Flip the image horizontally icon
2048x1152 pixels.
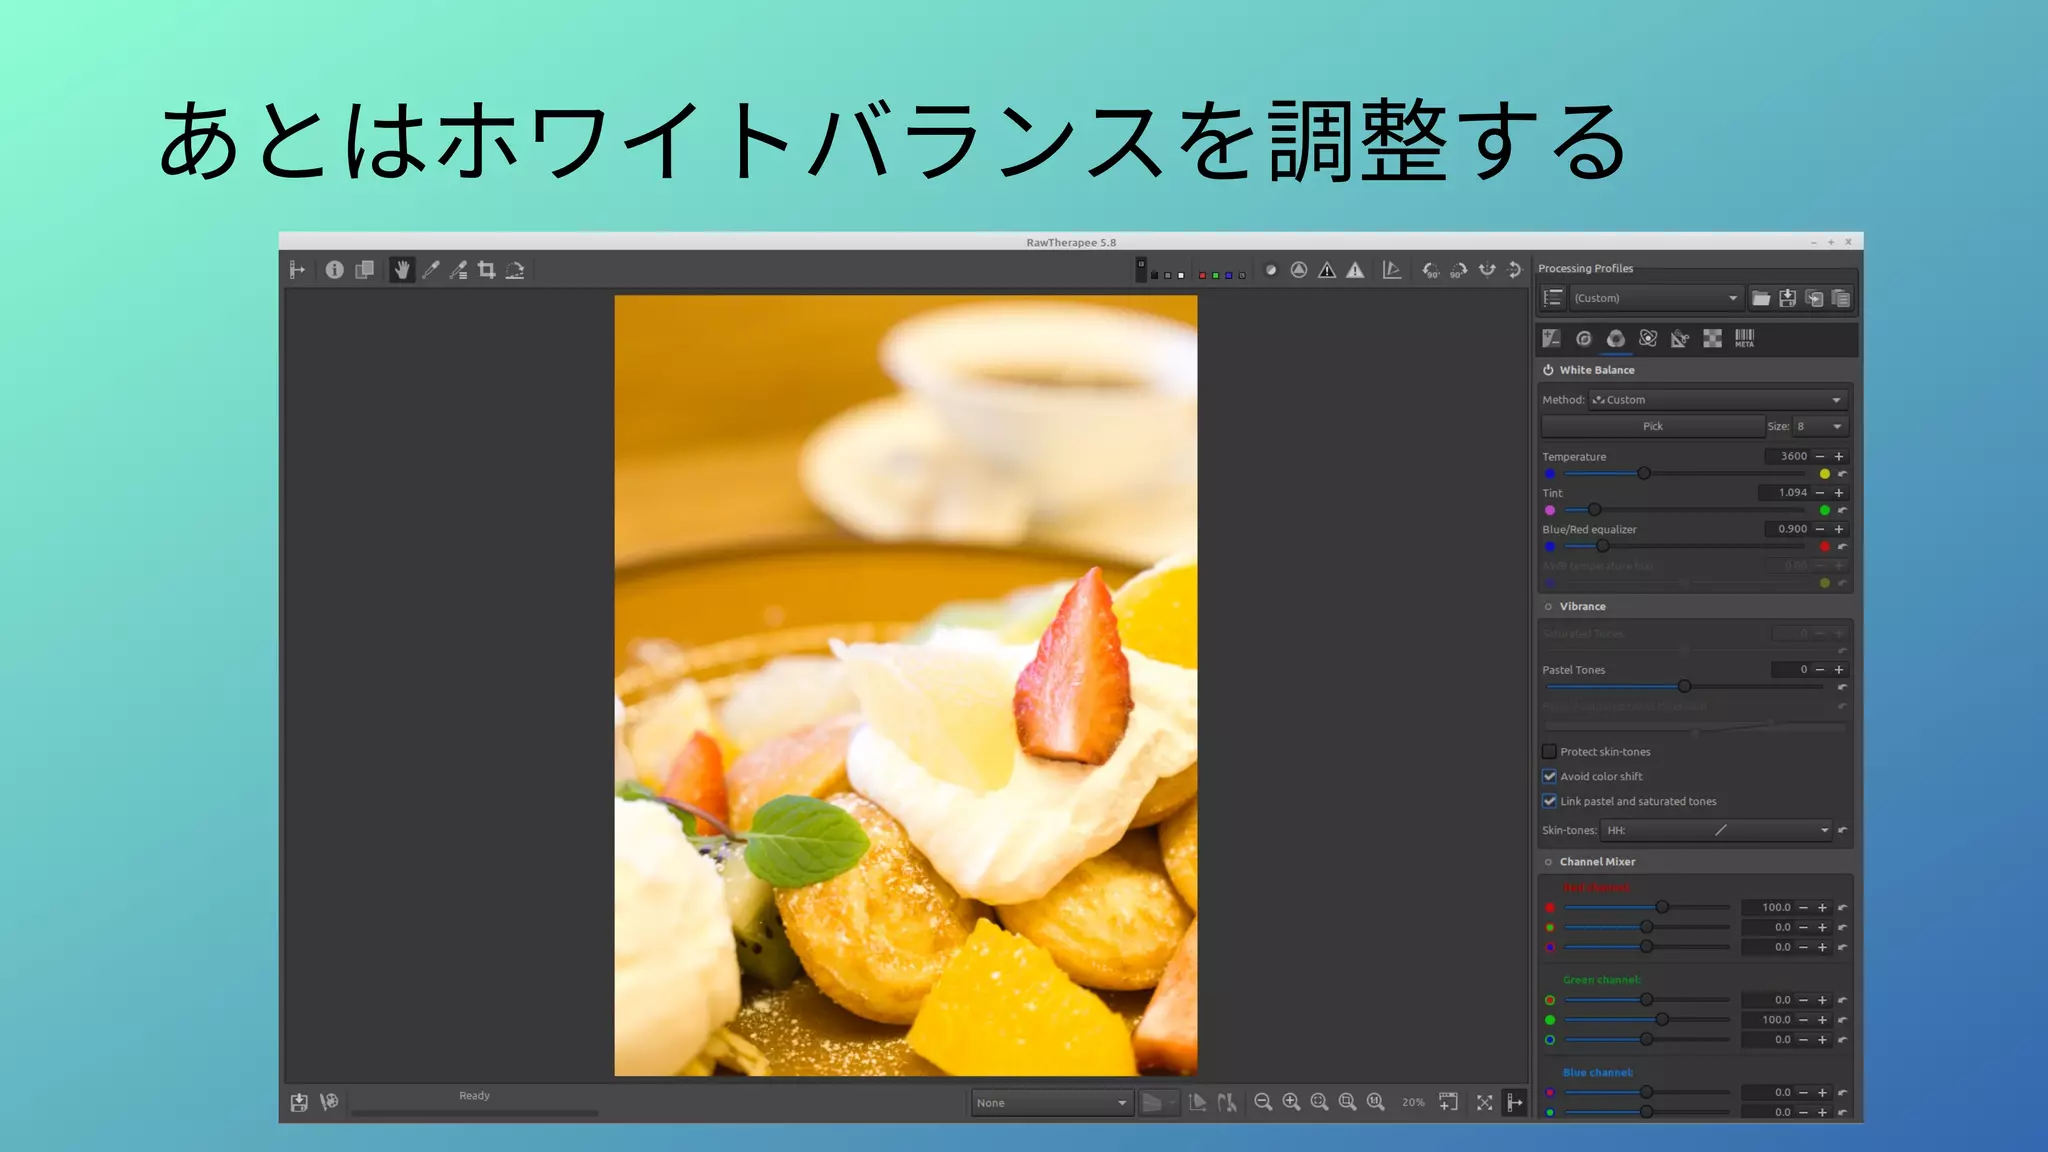pos(1487,270)
